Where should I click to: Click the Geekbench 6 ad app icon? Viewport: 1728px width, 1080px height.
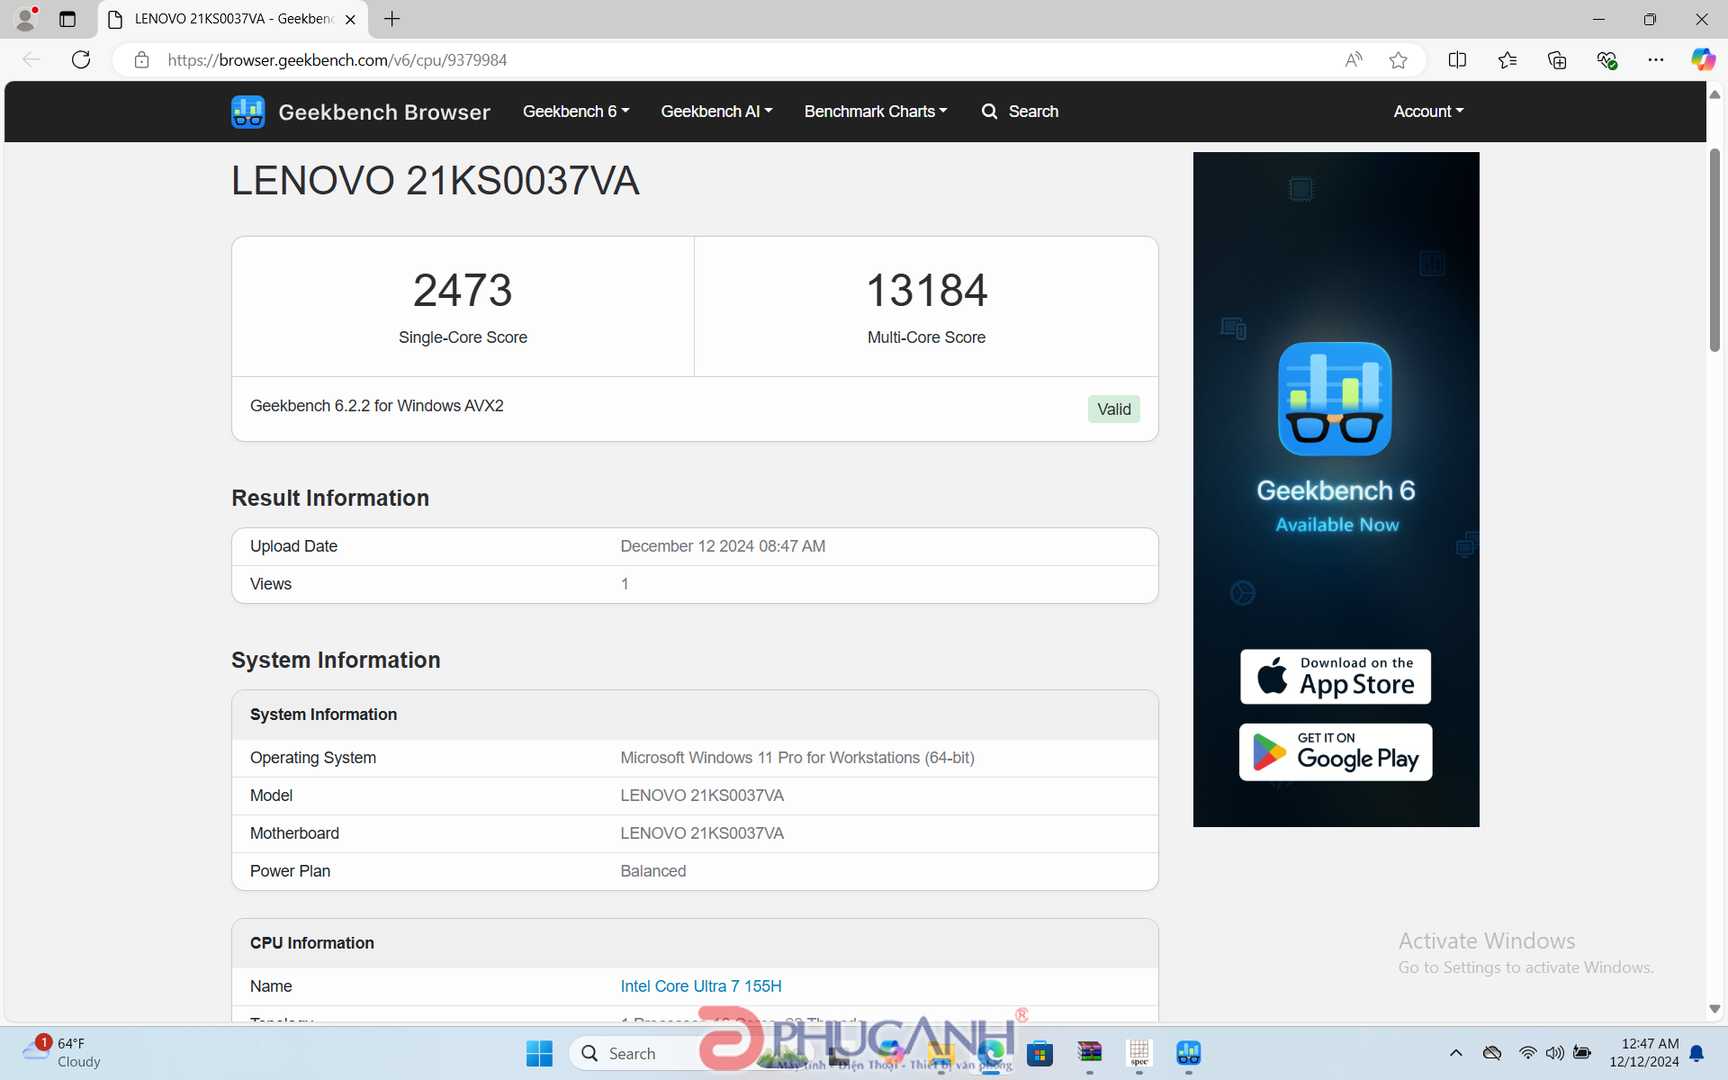coord(1335,399)
